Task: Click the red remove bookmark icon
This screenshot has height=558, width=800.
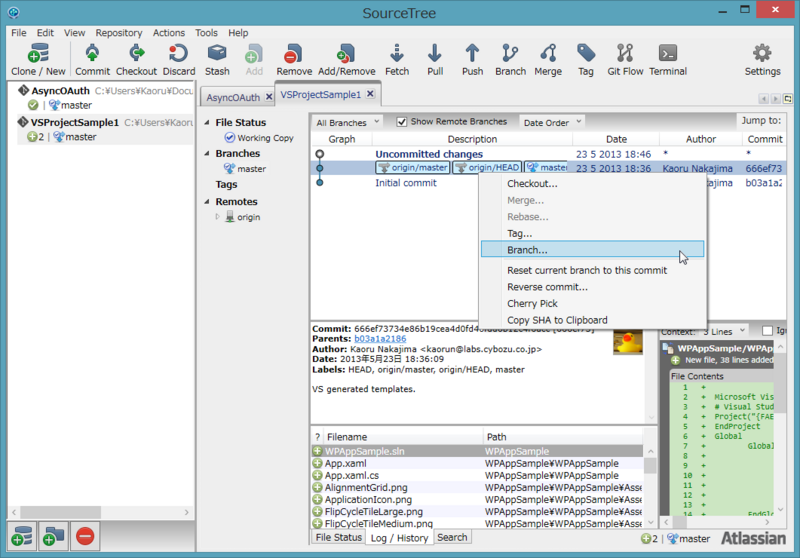Action: 85,537
